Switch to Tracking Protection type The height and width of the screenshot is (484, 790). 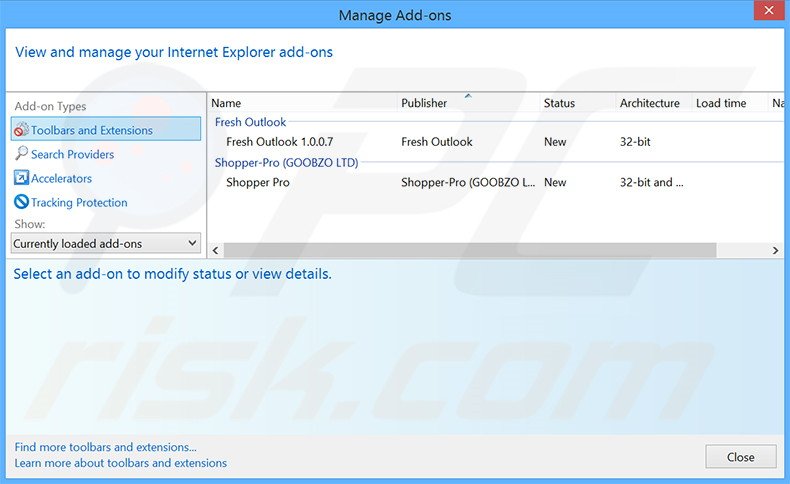pyautogui.click(x=79, y=202)
